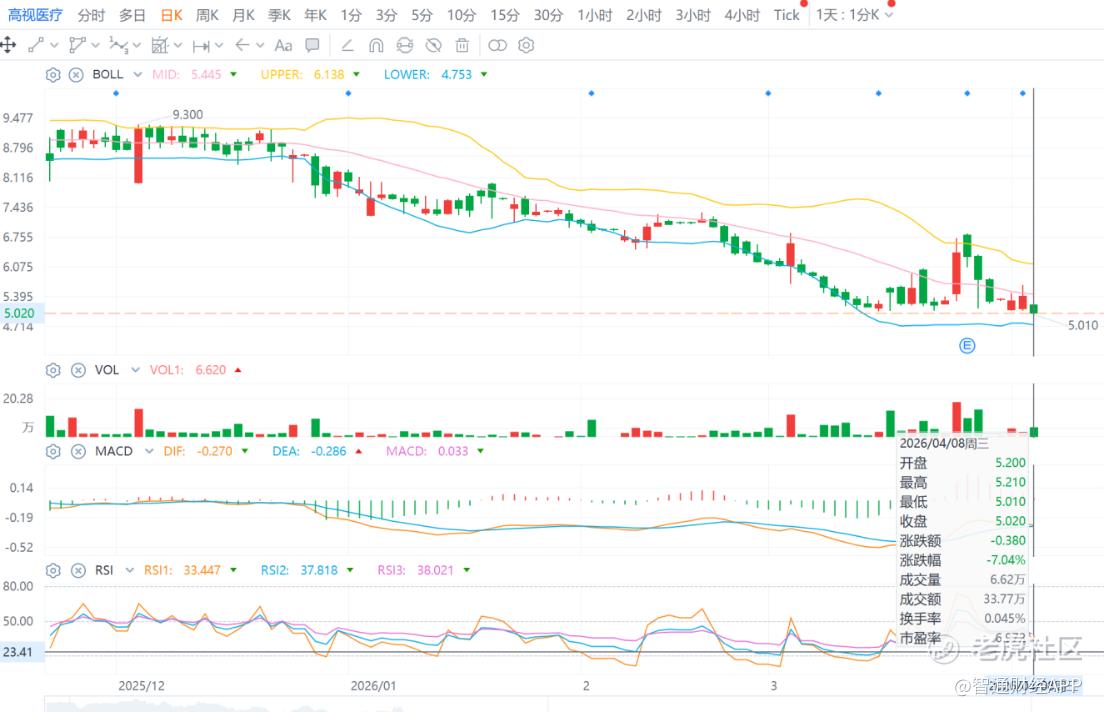
Task: Toggle hide drawings eye icon
Action: [x=434, y=46]
